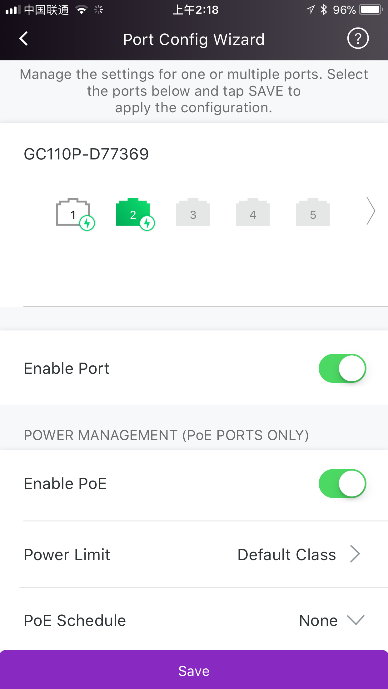Tap the Bluetooth icon in status bar

(324, 10)
